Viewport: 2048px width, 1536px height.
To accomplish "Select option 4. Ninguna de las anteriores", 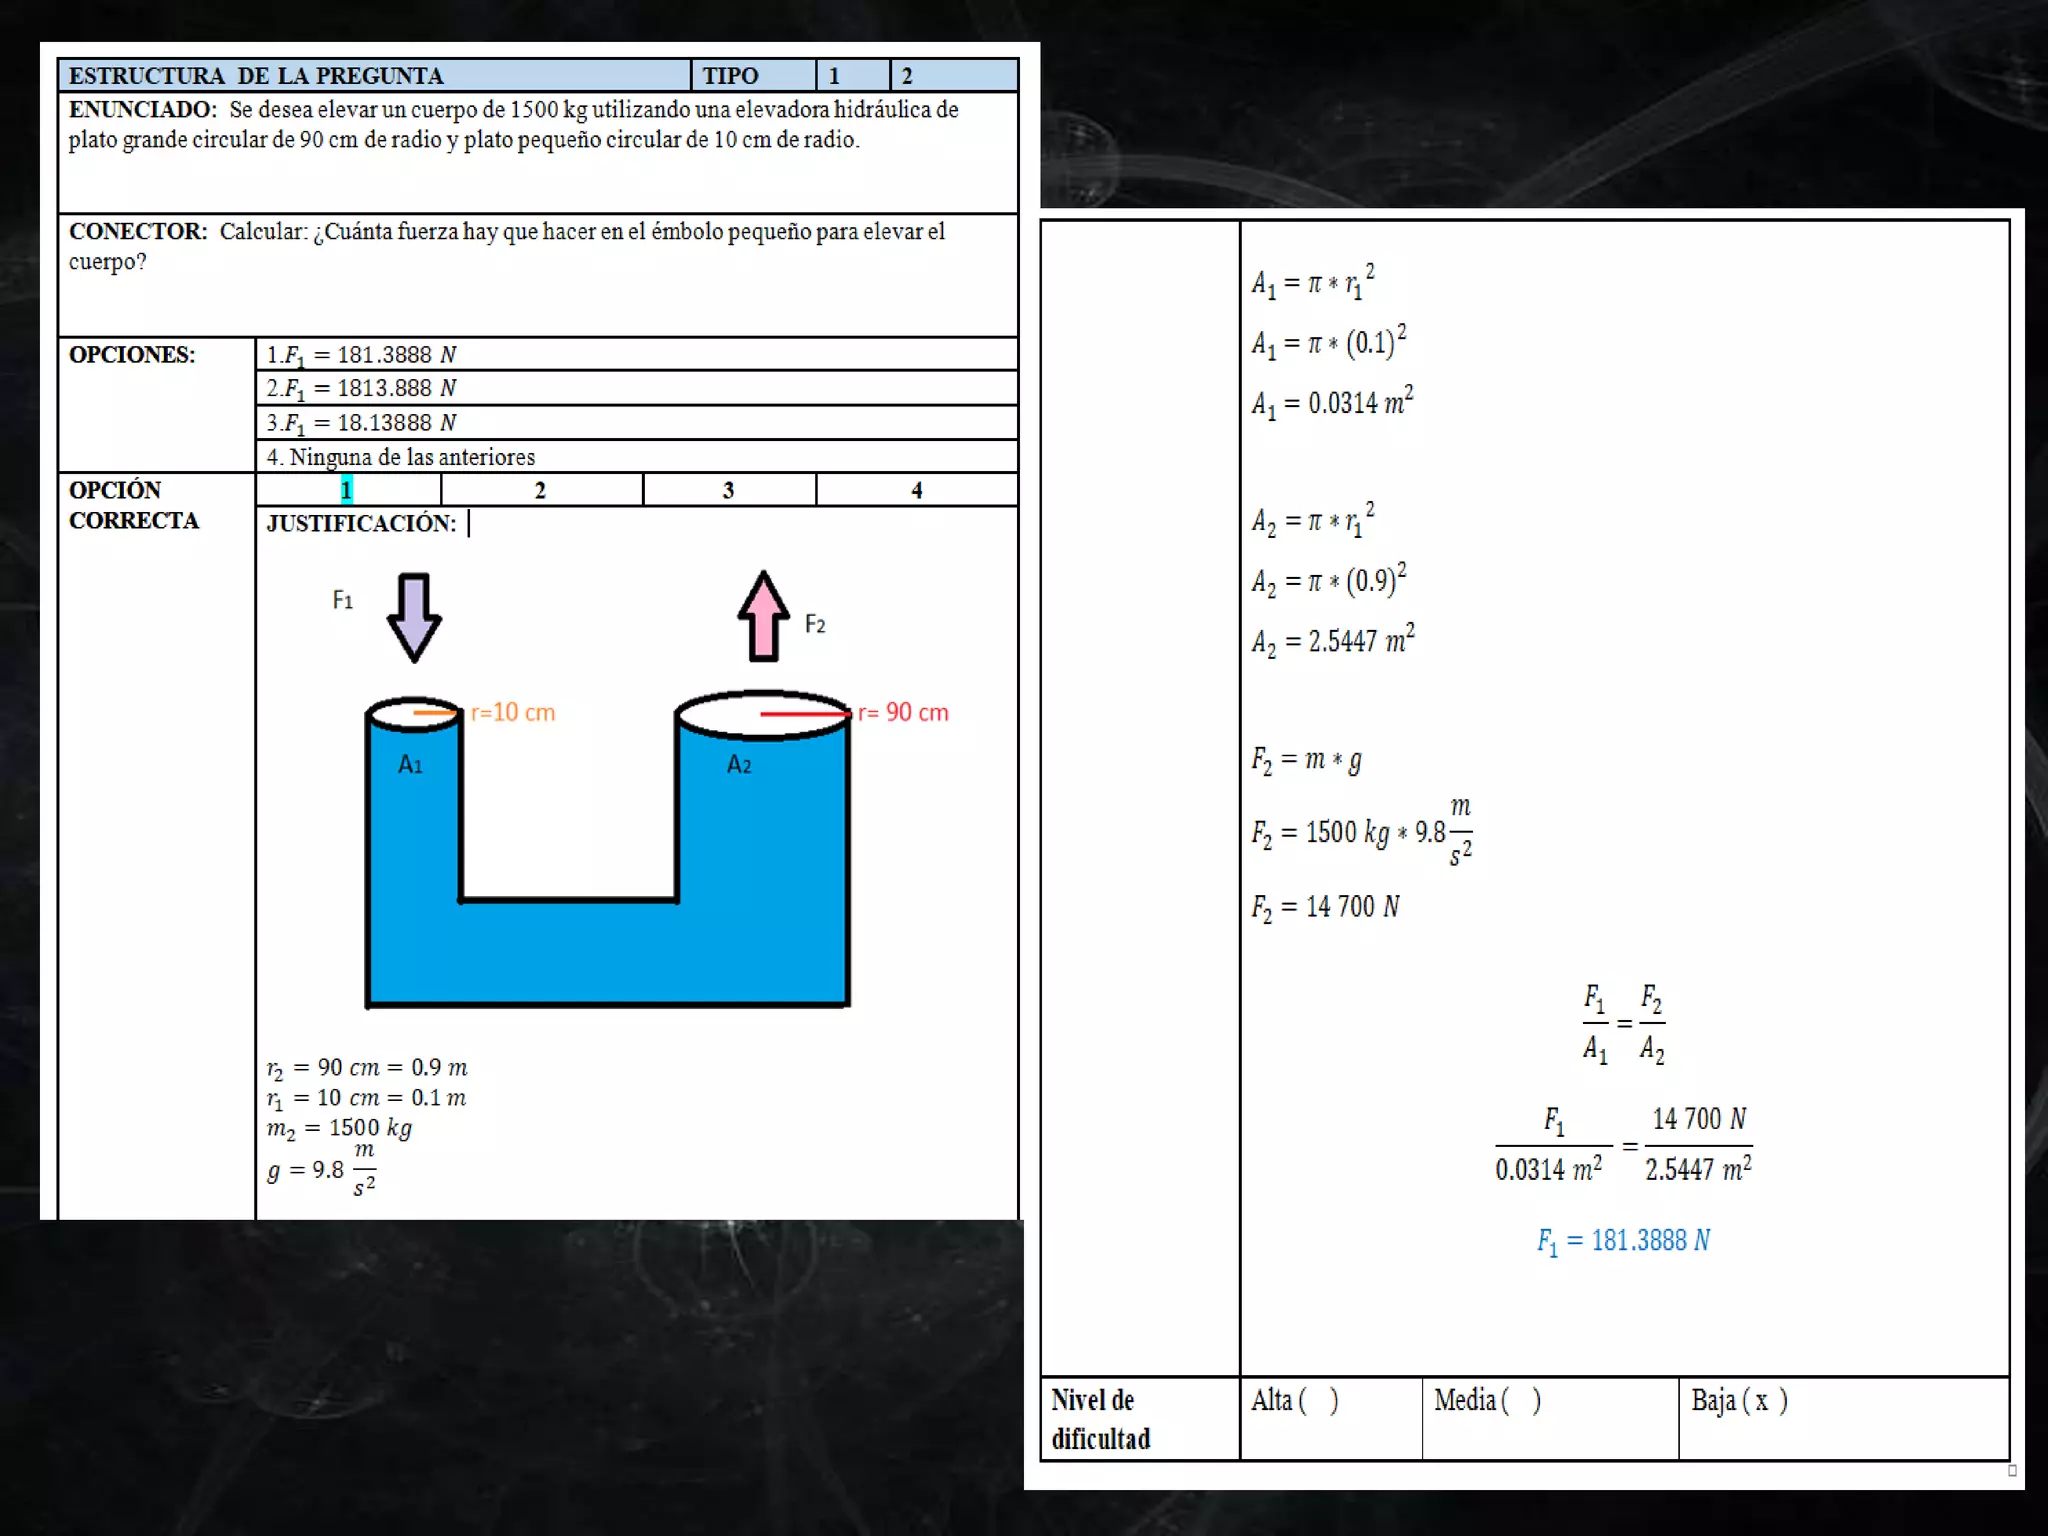I will tap(400, 457).
